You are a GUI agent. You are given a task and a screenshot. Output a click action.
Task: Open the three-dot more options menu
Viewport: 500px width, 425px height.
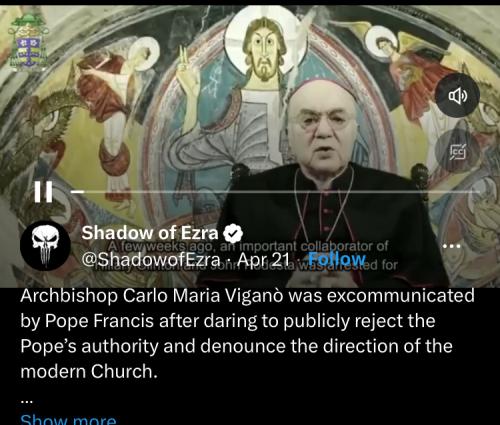[452, 246]
